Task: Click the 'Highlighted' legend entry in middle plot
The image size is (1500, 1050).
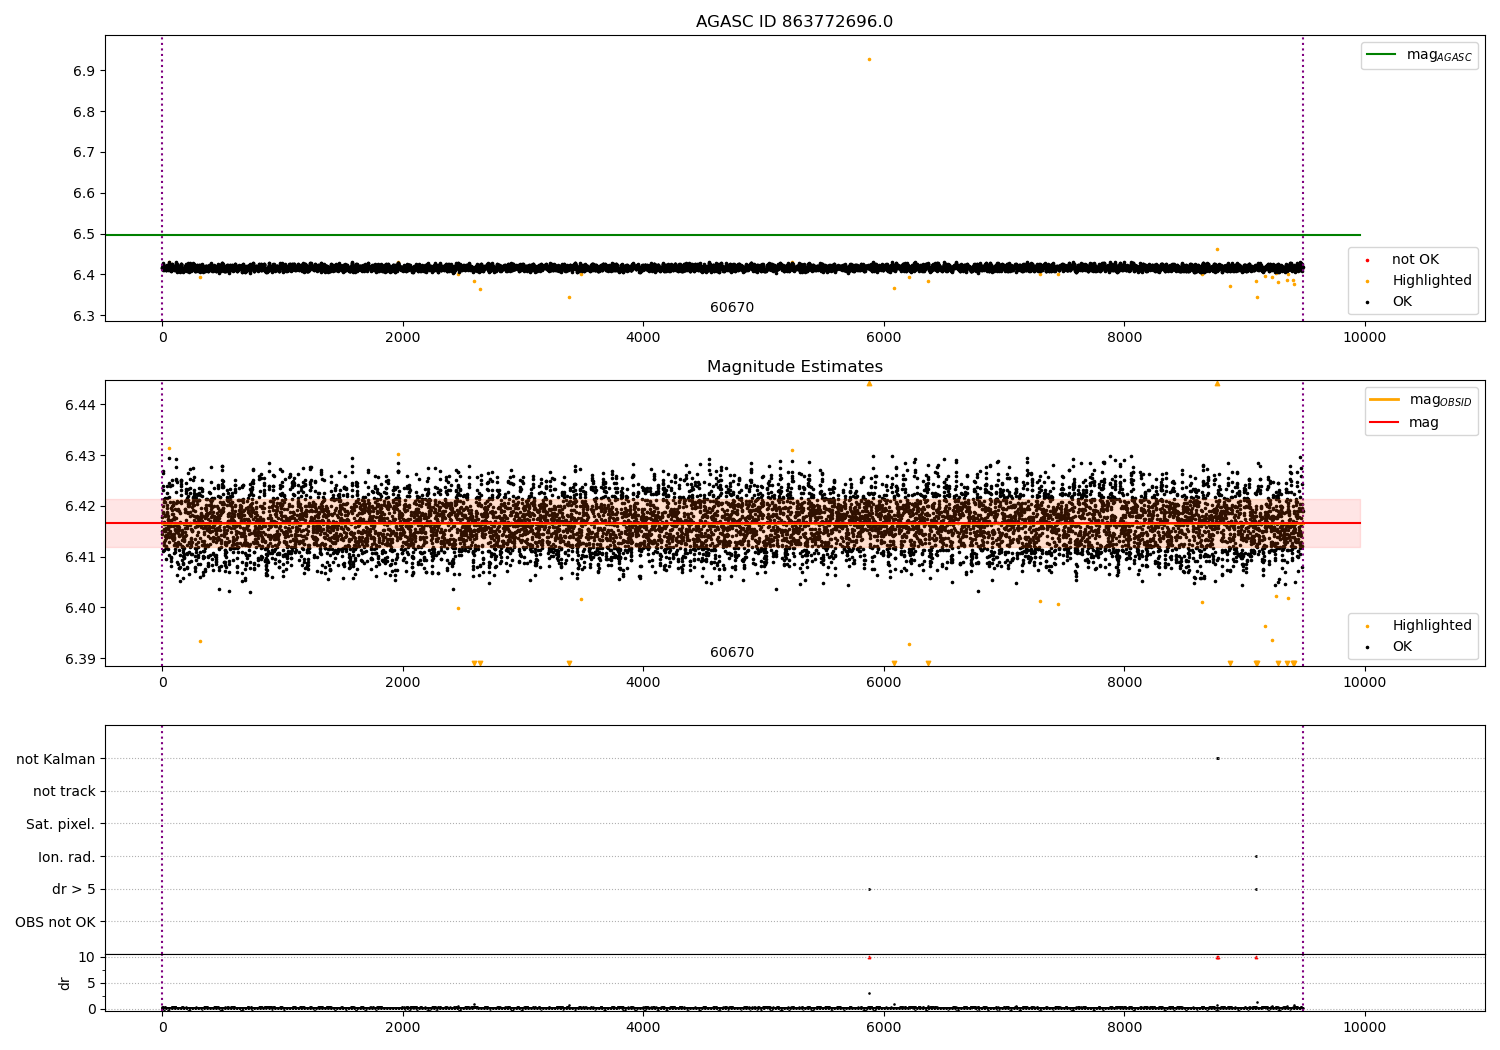Action: (1431, 626)
